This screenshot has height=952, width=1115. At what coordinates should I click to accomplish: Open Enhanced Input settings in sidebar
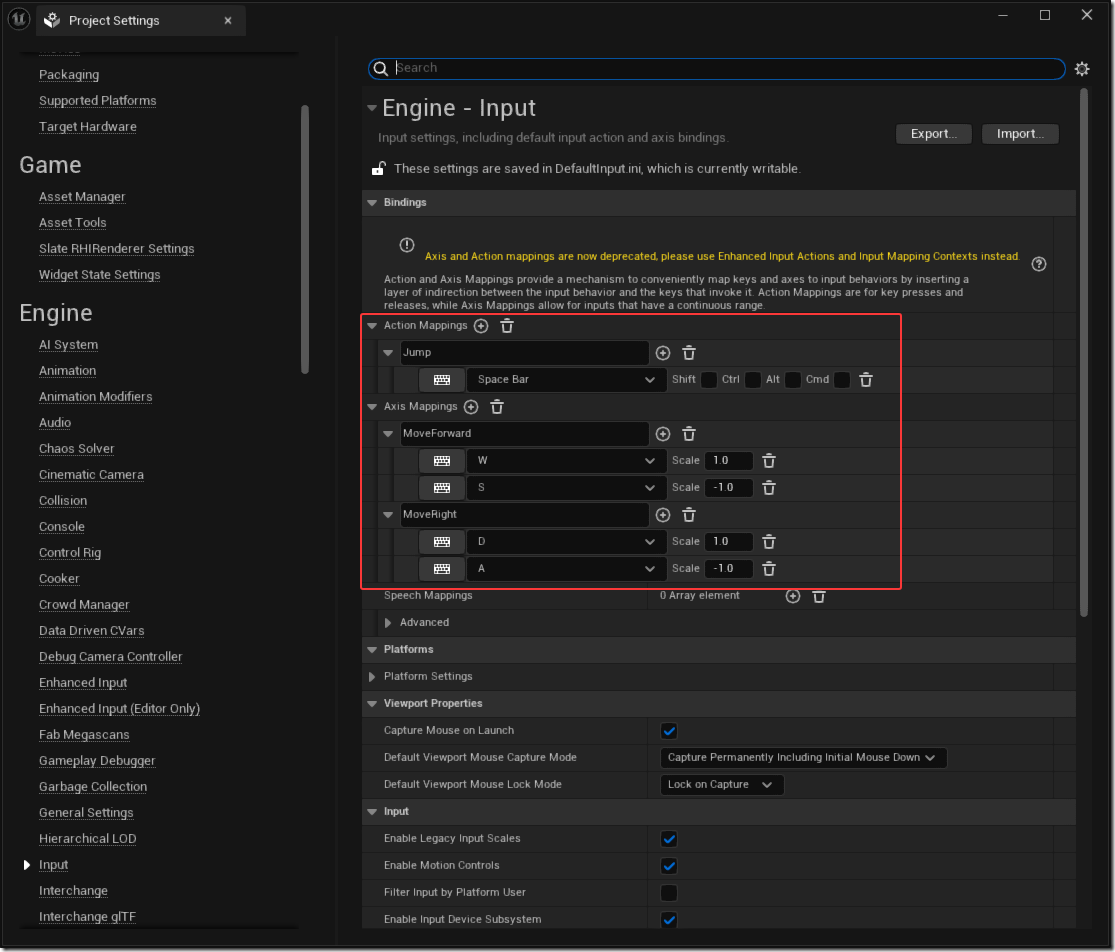coord(83,683)
